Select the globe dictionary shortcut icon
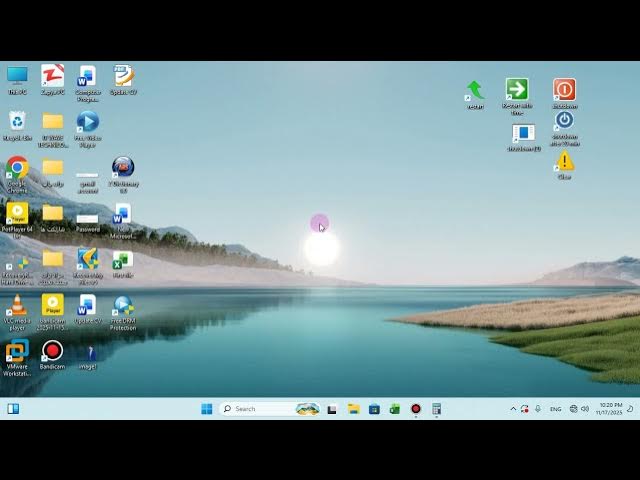 click(x=123, y=175)
